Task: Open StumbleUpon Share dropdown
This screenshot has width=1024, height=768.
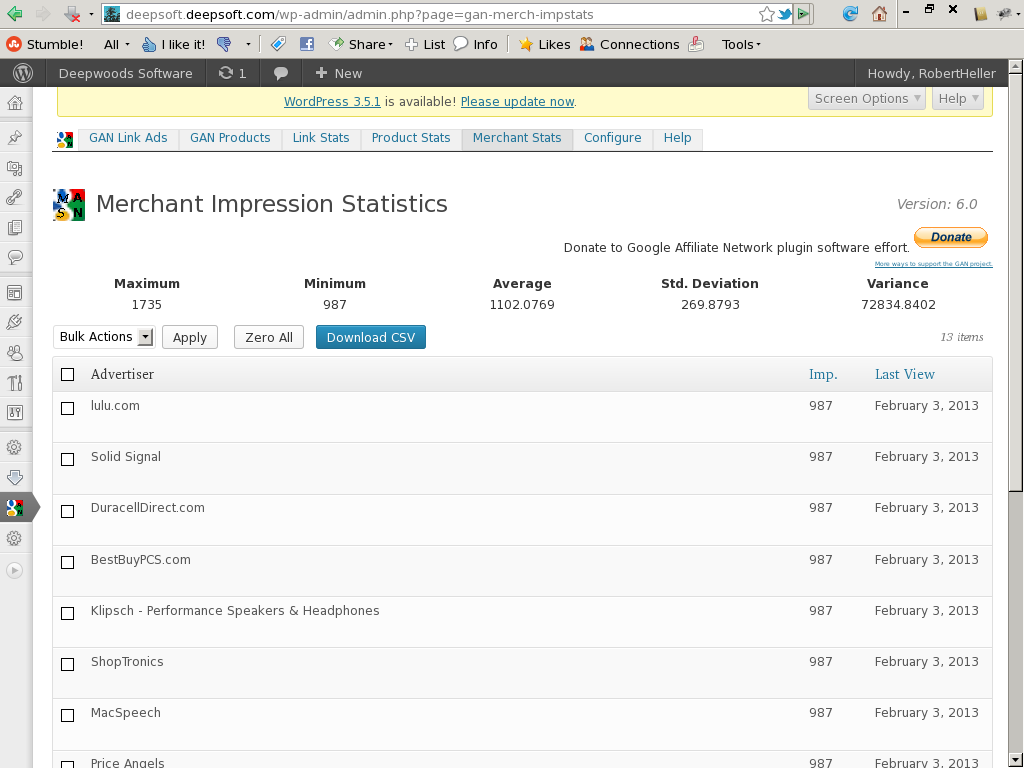Action: (361, 44)
